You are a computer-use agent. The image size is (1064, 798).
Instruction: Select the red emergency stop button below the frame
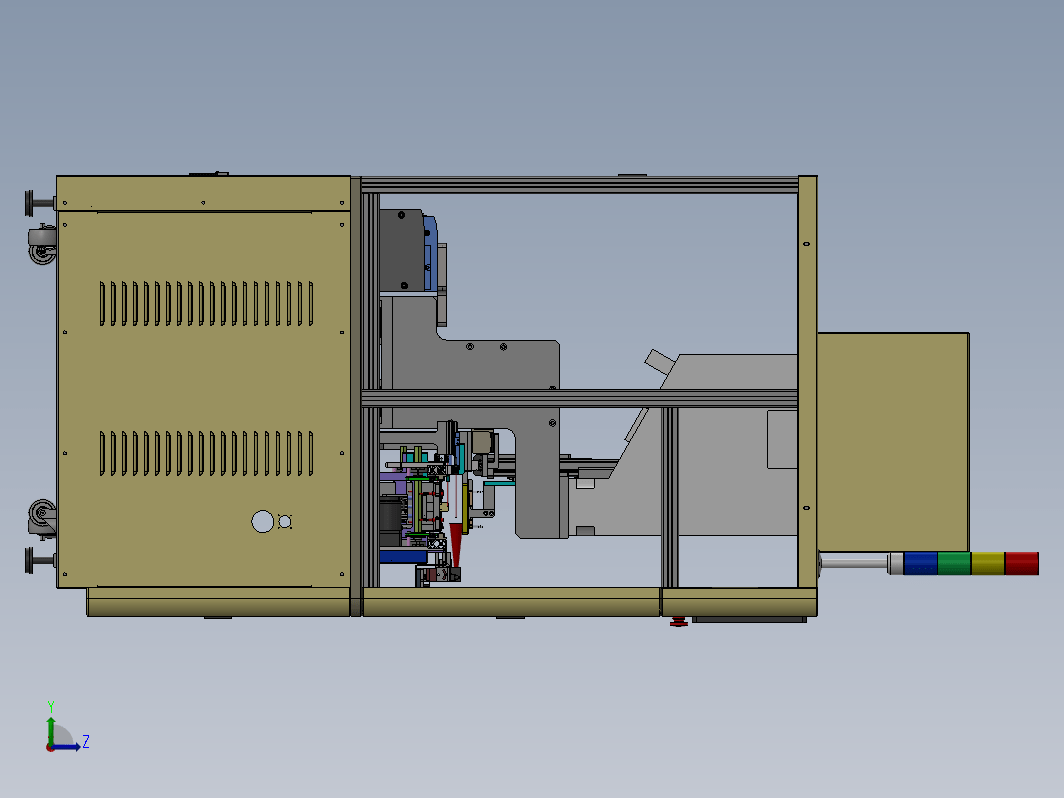(679, 622)
